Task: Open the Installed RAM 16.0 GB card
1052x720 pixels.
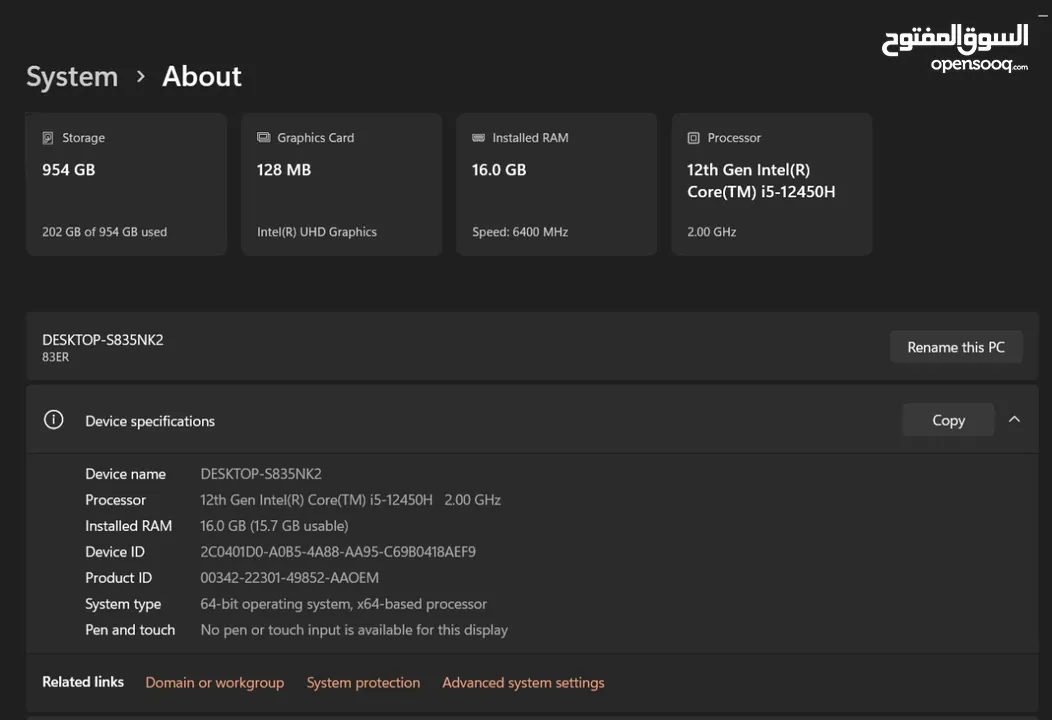Action: click(557, 184)
